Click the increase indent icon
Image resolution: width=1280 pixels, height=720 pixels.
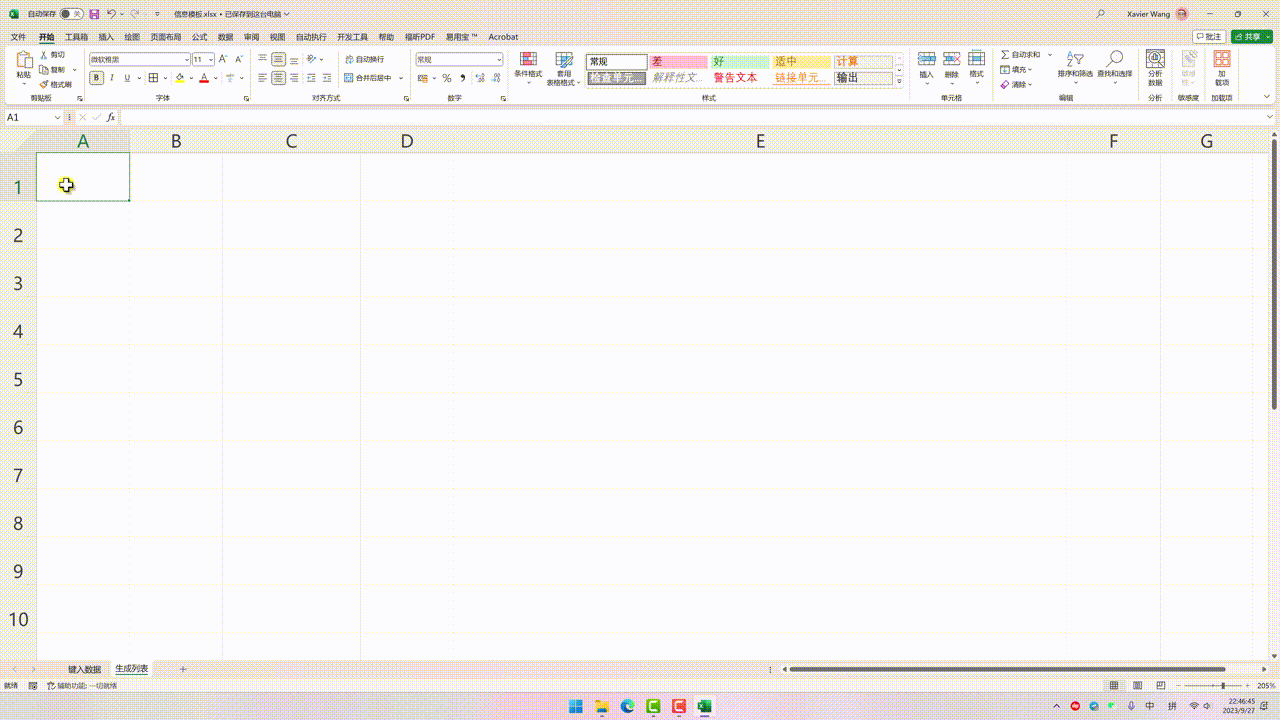pos(327,78)
